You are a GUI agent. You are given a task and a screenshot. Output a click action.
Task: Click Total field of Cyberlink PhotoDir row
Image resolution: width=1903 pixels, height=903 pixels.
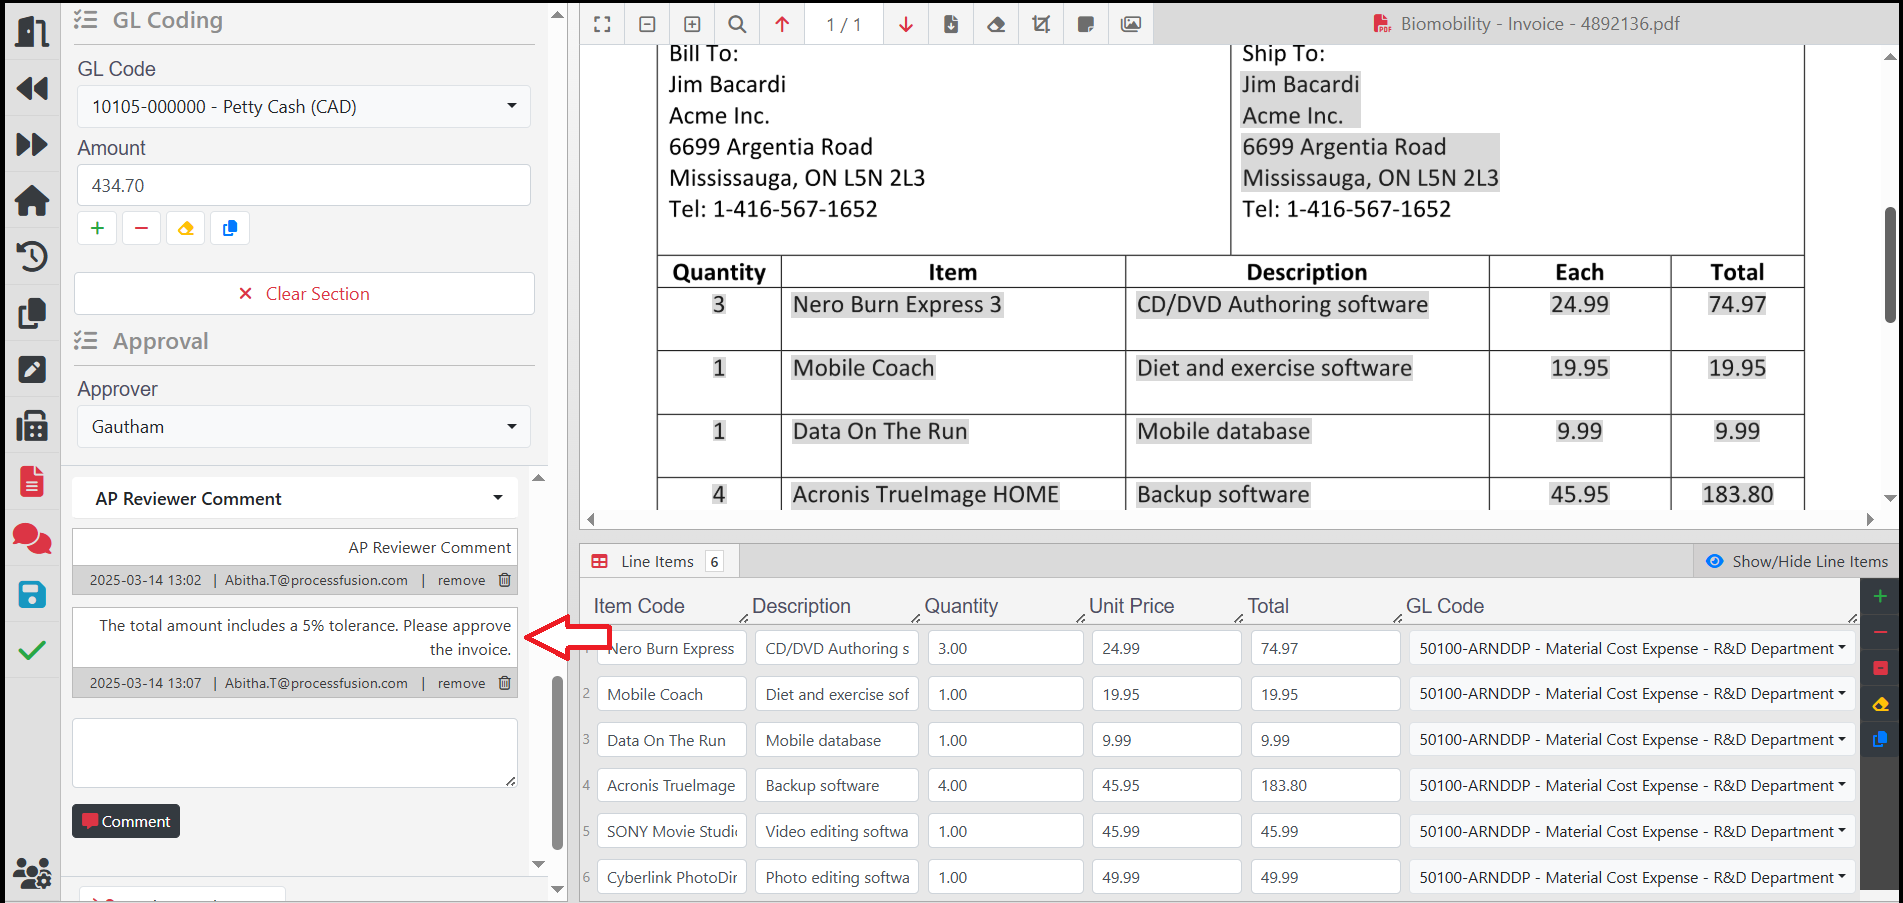click(x=1325, y=877)
